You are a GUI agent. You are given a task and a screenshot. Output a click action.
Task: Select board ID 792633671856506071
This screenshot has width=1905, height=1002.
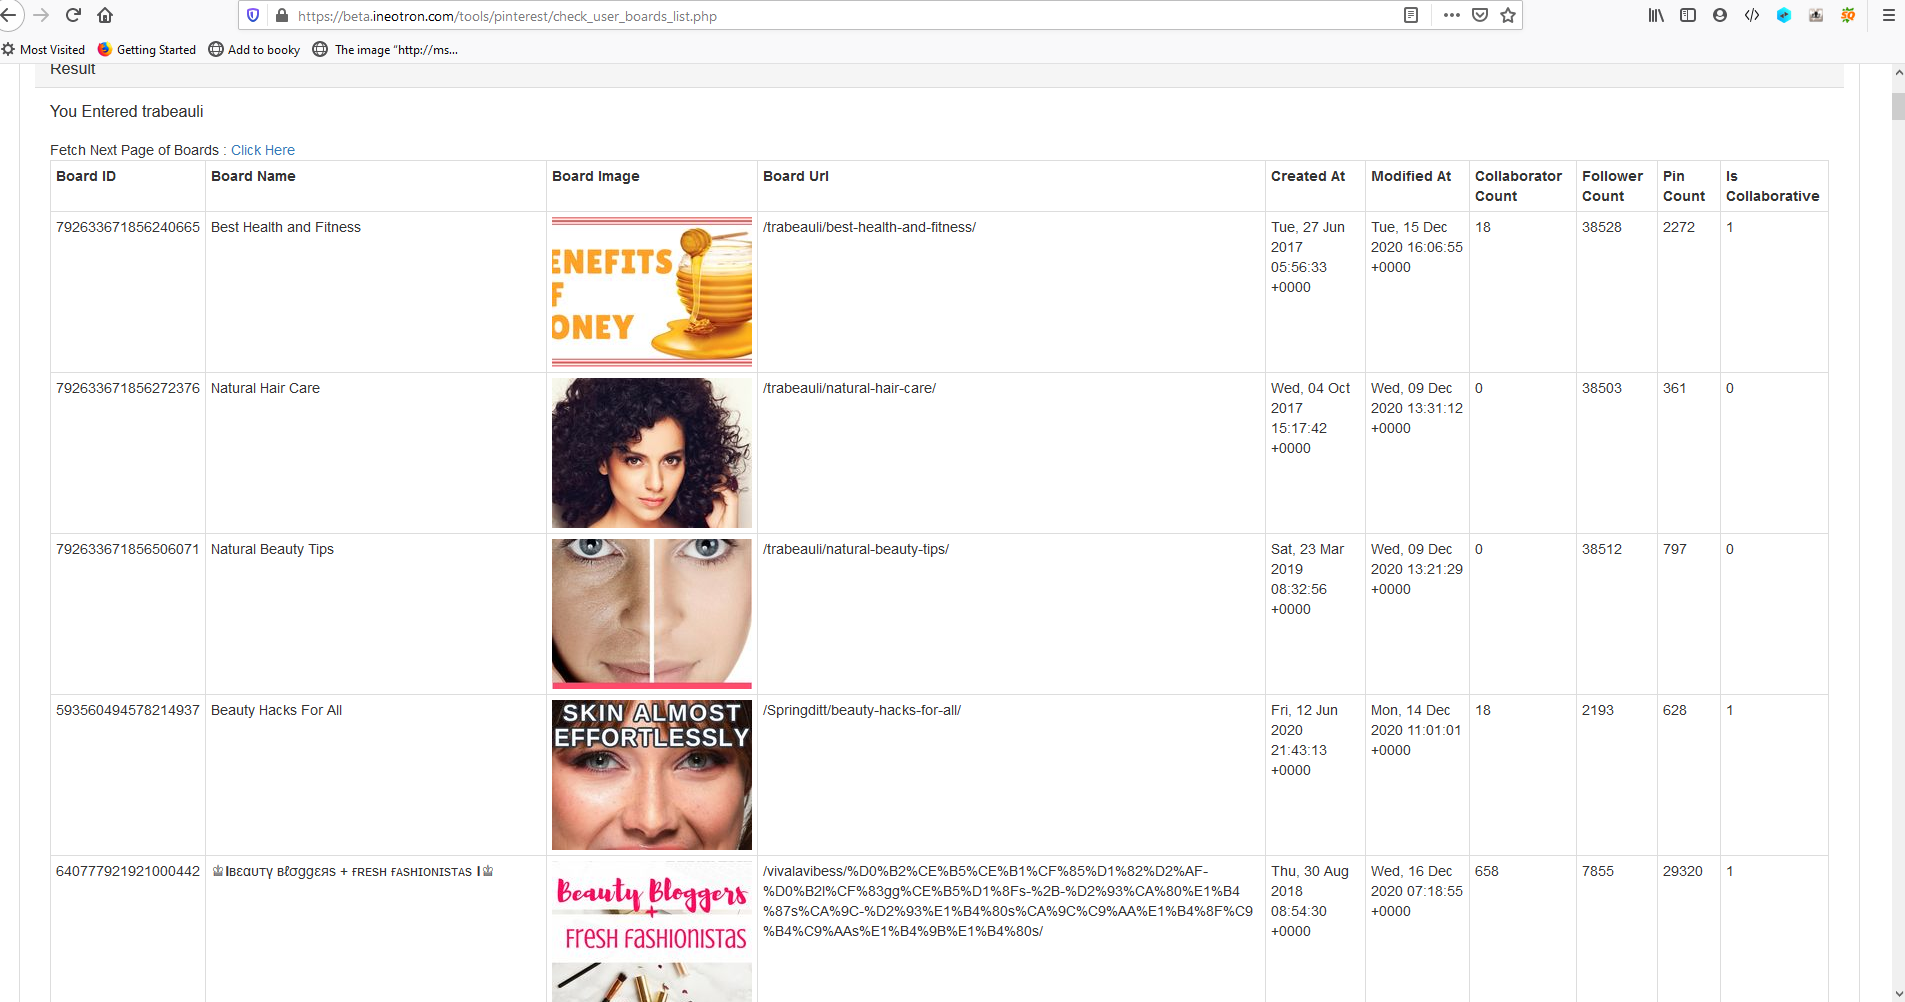(128, 549)
